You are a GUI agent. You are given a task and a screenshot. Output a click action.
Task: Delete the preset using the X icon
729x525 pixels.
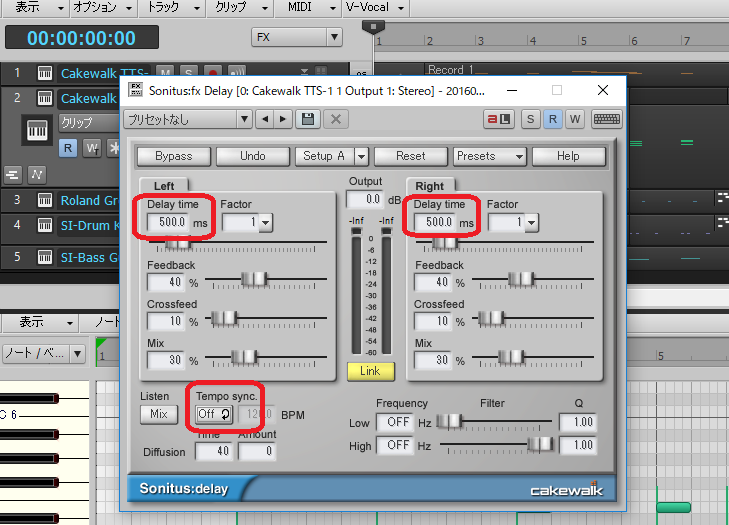(336, 119)
